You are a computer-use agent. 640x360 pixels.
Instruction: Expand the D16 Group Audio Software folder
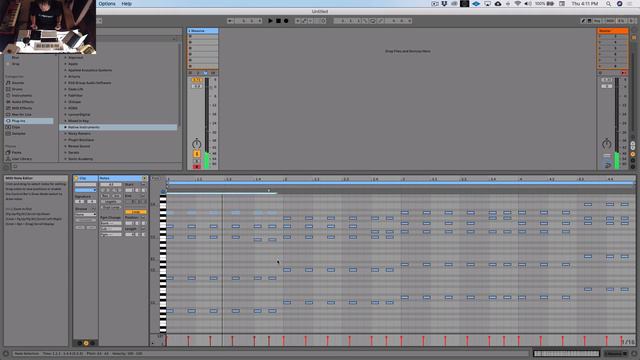coord(65,83)
